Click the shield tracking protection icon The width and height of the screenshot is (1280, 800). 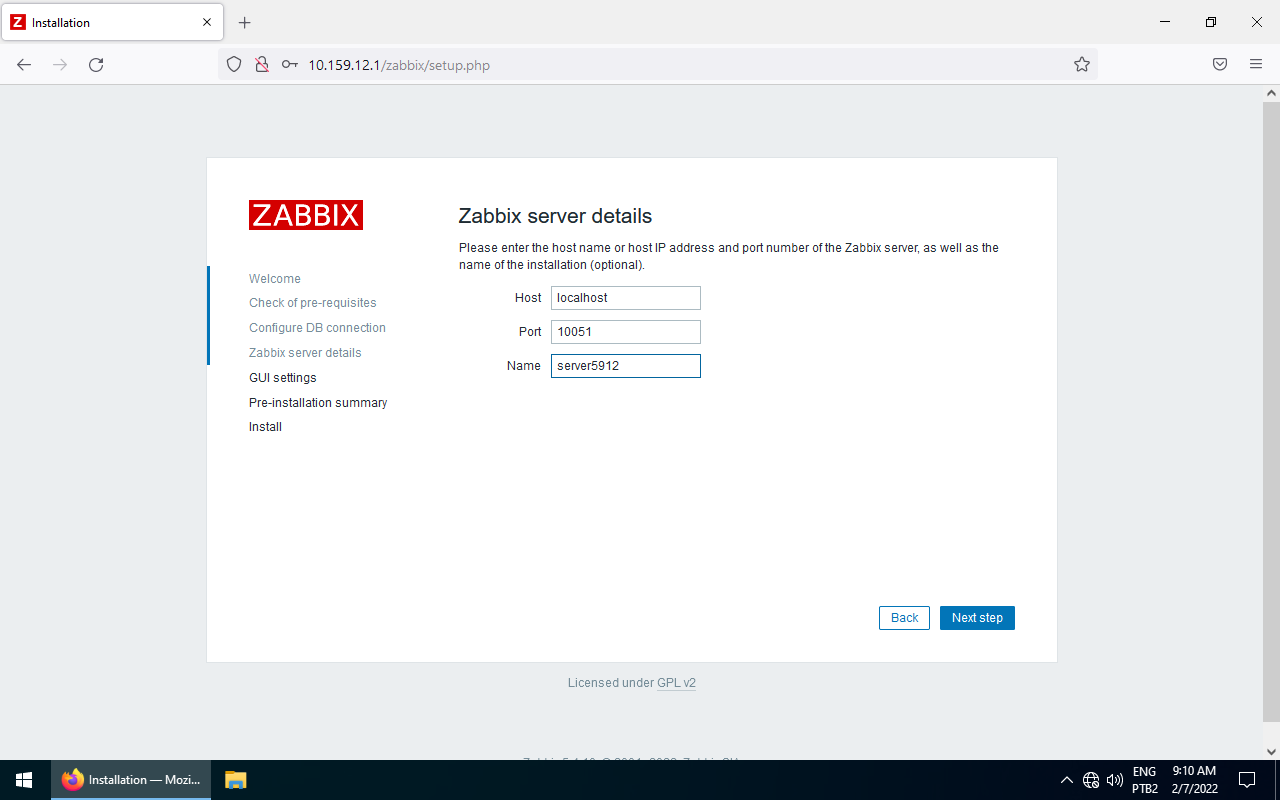(234, 65)
